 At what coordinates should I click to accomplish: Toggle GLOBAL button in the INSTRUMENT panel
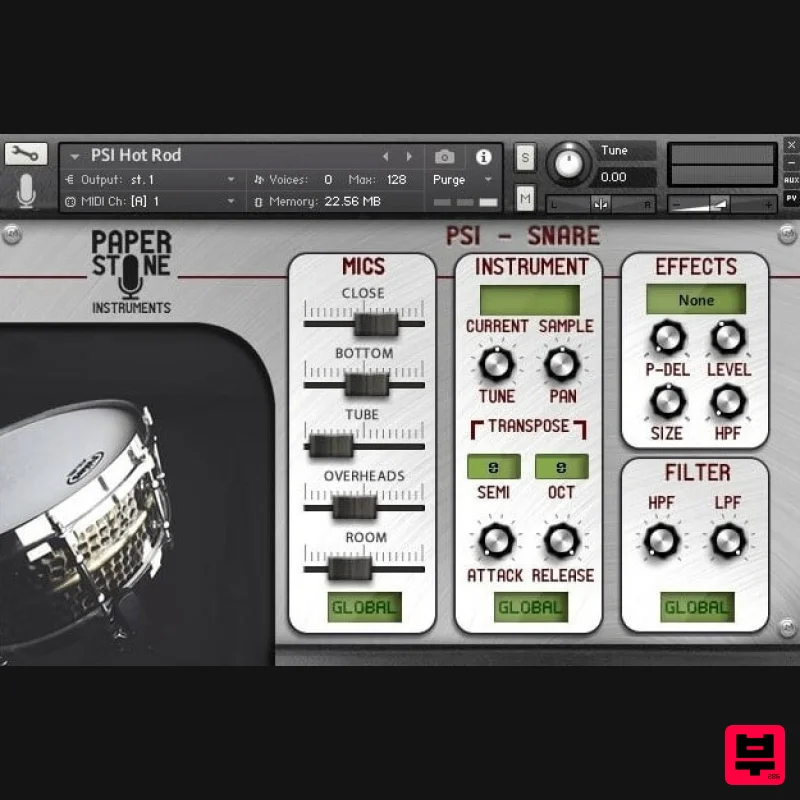[x=531, y=607]
